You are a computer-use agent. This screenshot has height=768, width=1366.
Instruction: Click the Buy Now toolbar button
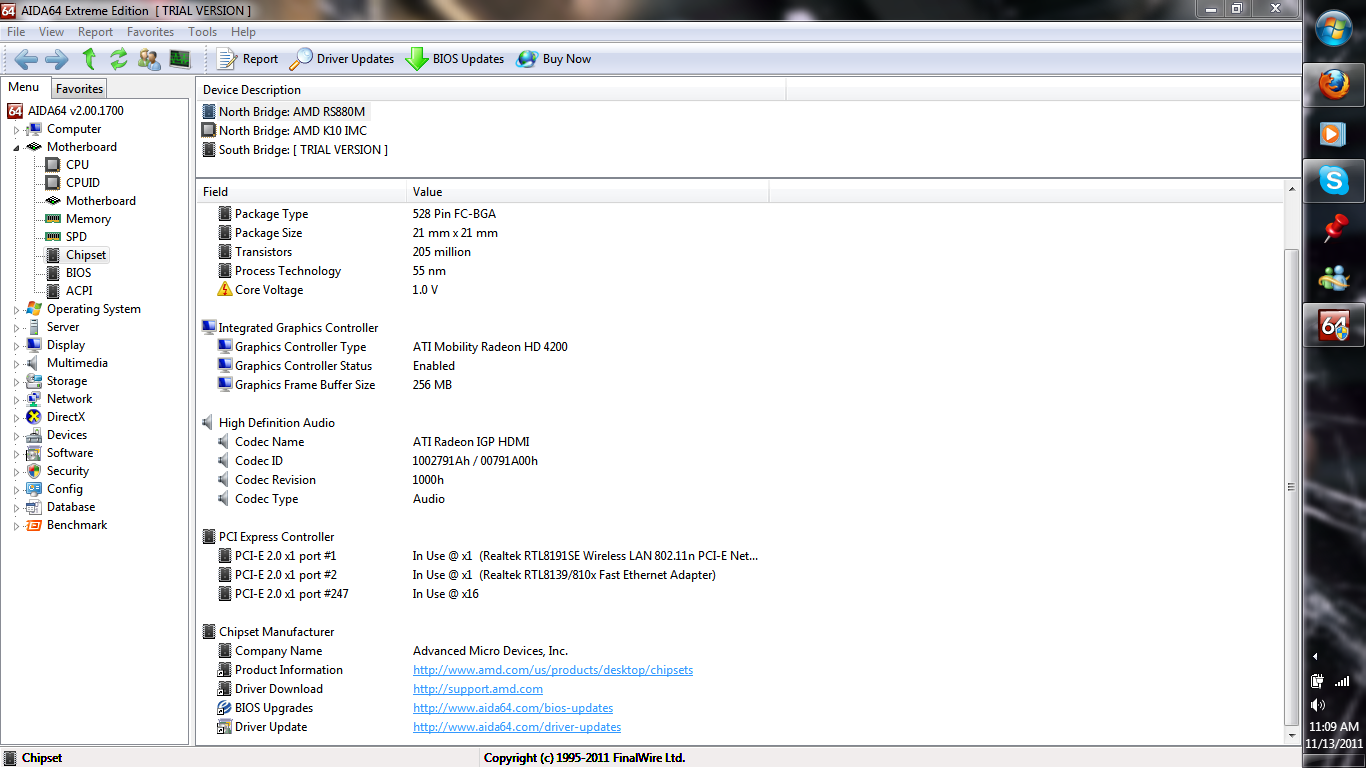(554, 59)
